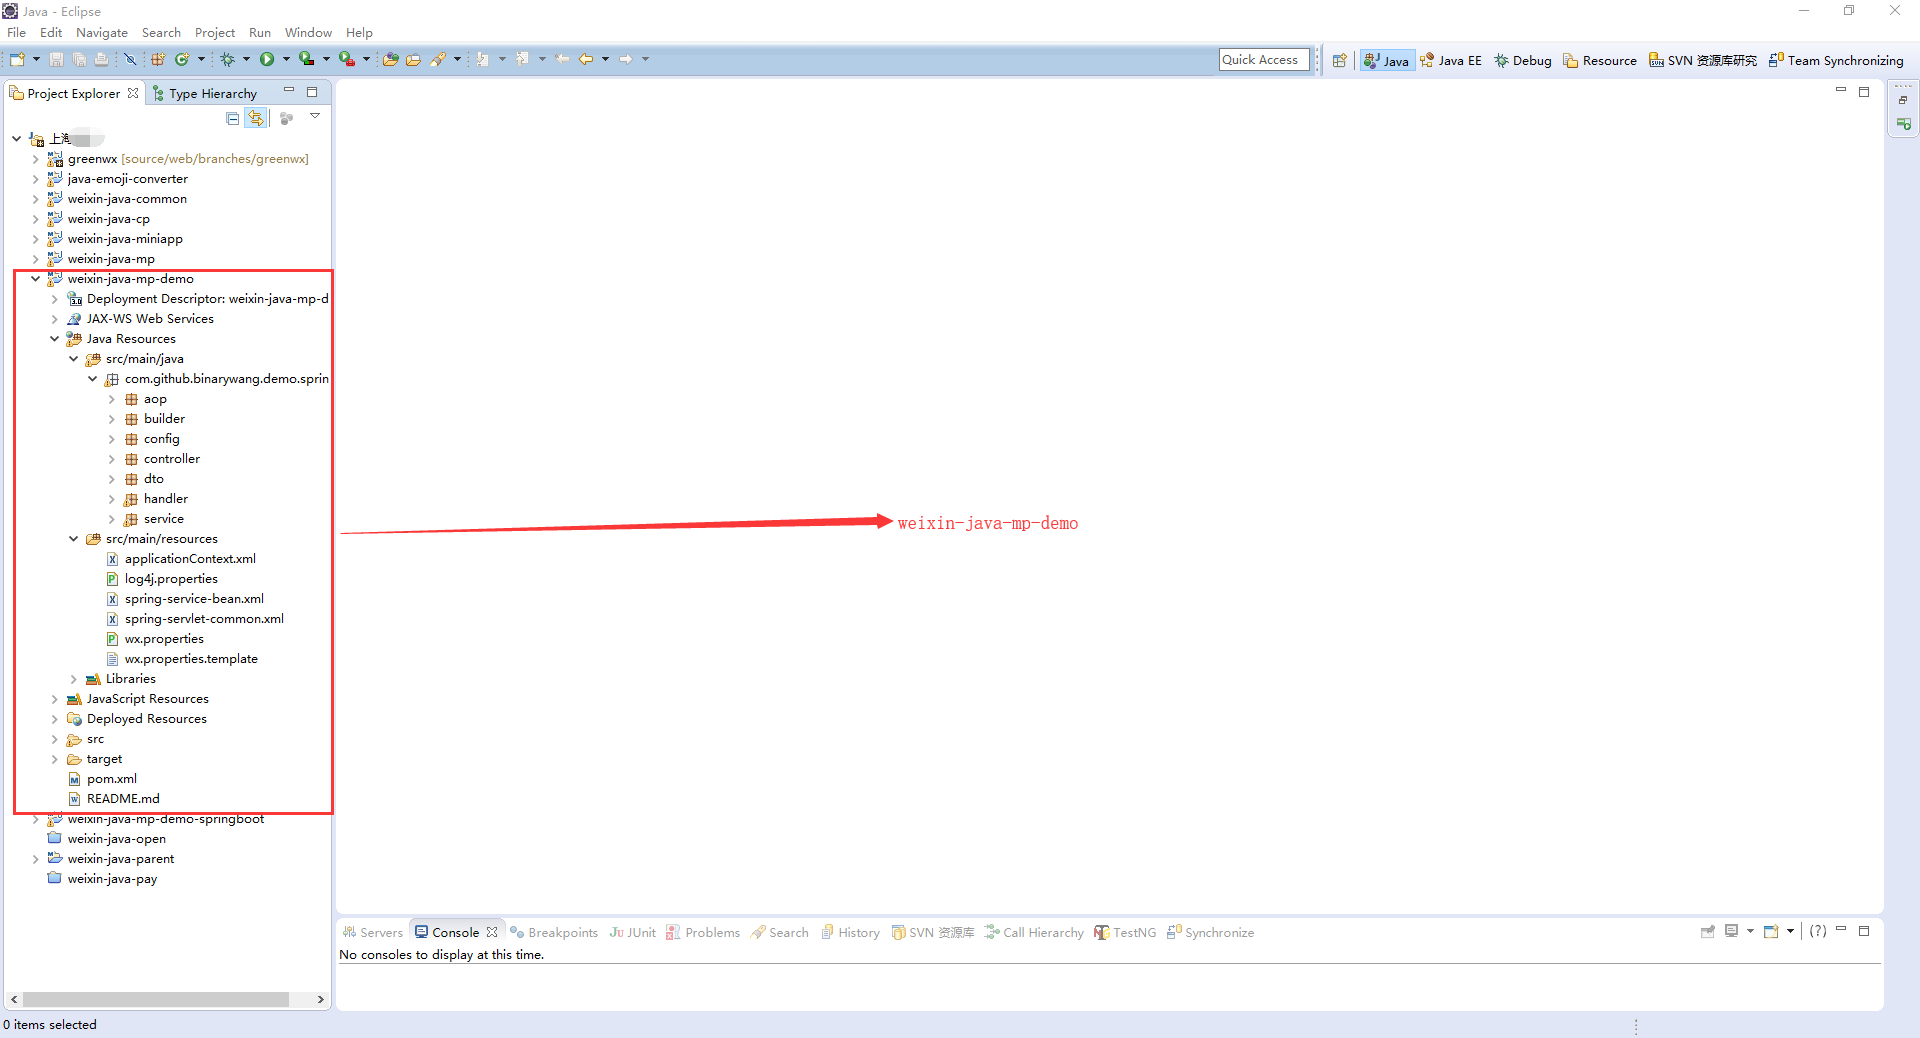Click the New Java Package icon
Screen dimensions: 1920x1038
pyautogui.click(x=158, y=59)
